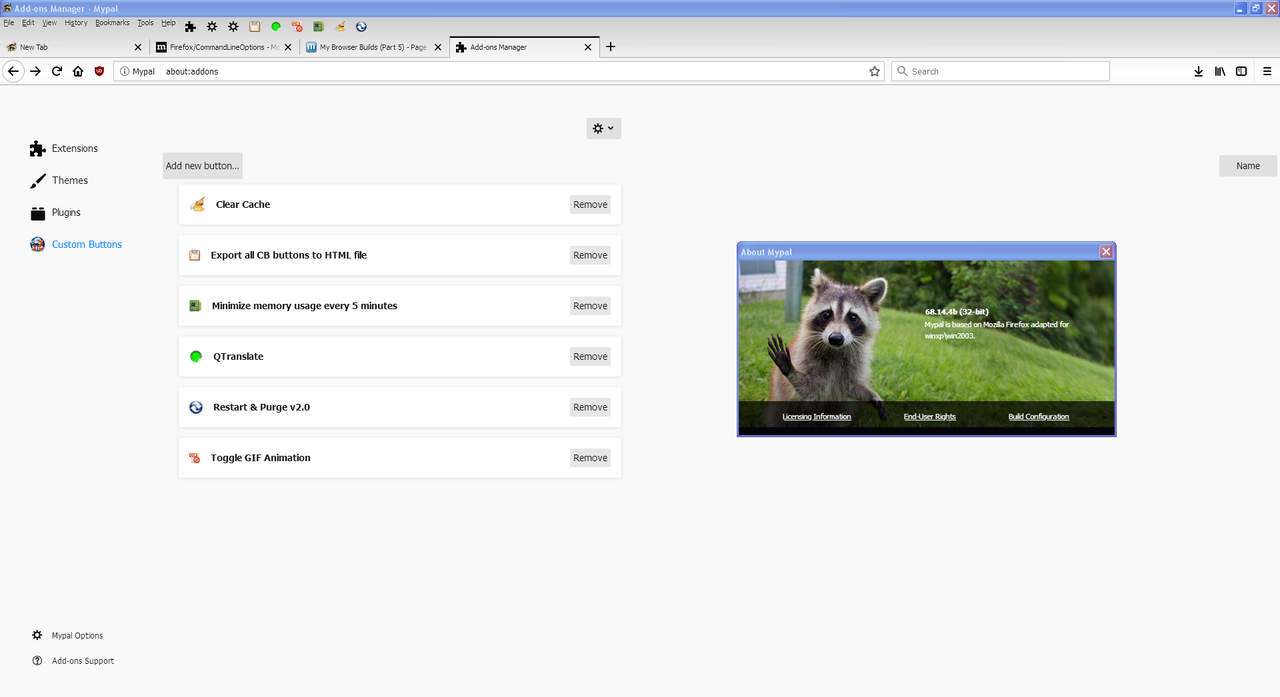This screenshot has width=1280, height=697.
Task: Click the Restart & Purge globe toolbar icon
Action: pos(361,26)
